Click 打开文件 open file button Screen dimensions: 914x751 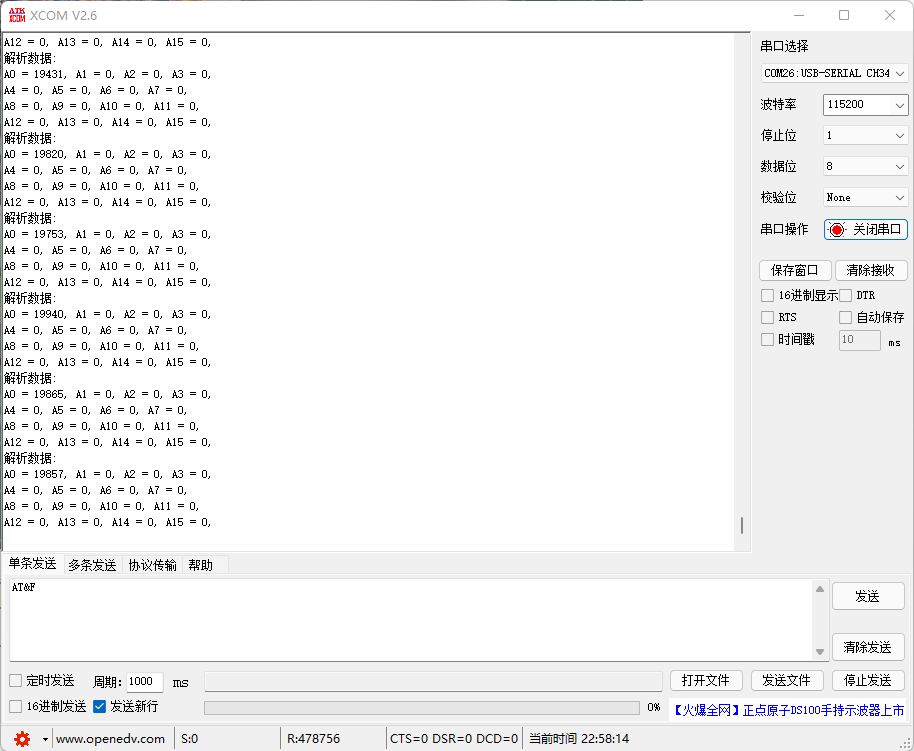(706, 680)
